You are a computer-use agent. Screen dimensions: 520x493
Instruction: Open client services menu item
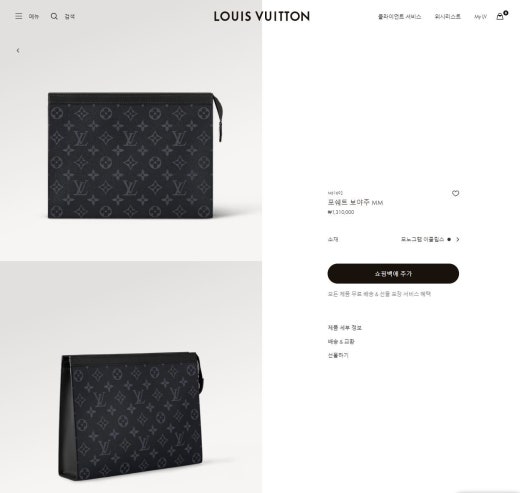pyautogui.click(x=399, y=16)
